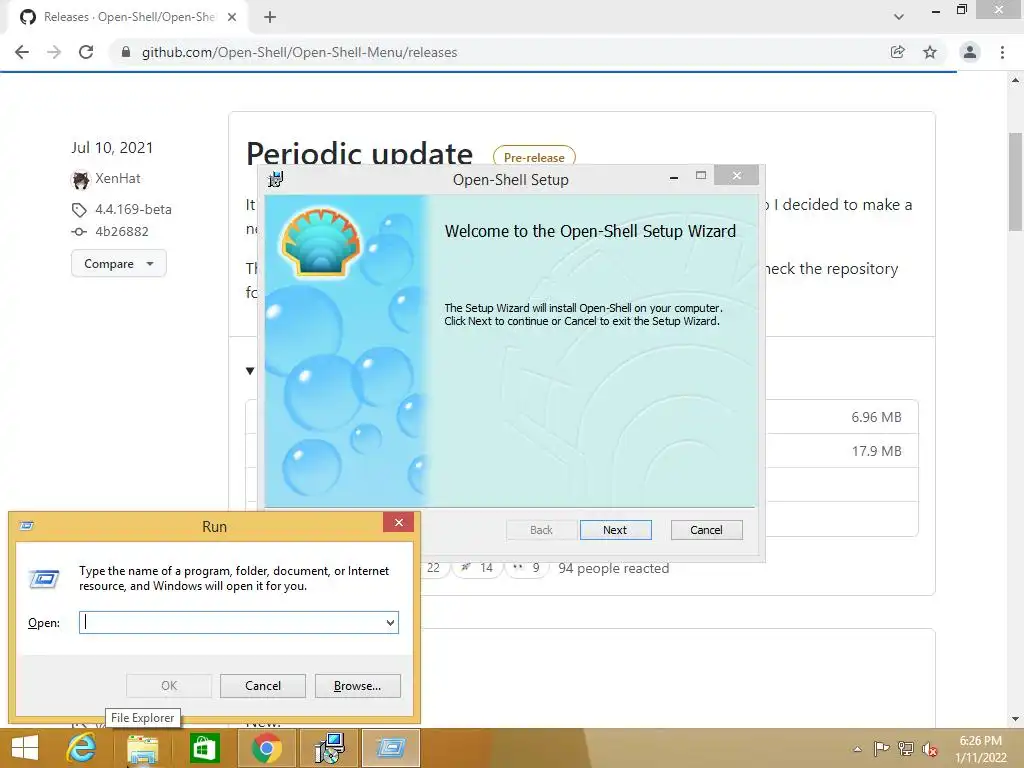
Task: Launch Internet Explorer from taskbar
Action: (x=81, y=748)
